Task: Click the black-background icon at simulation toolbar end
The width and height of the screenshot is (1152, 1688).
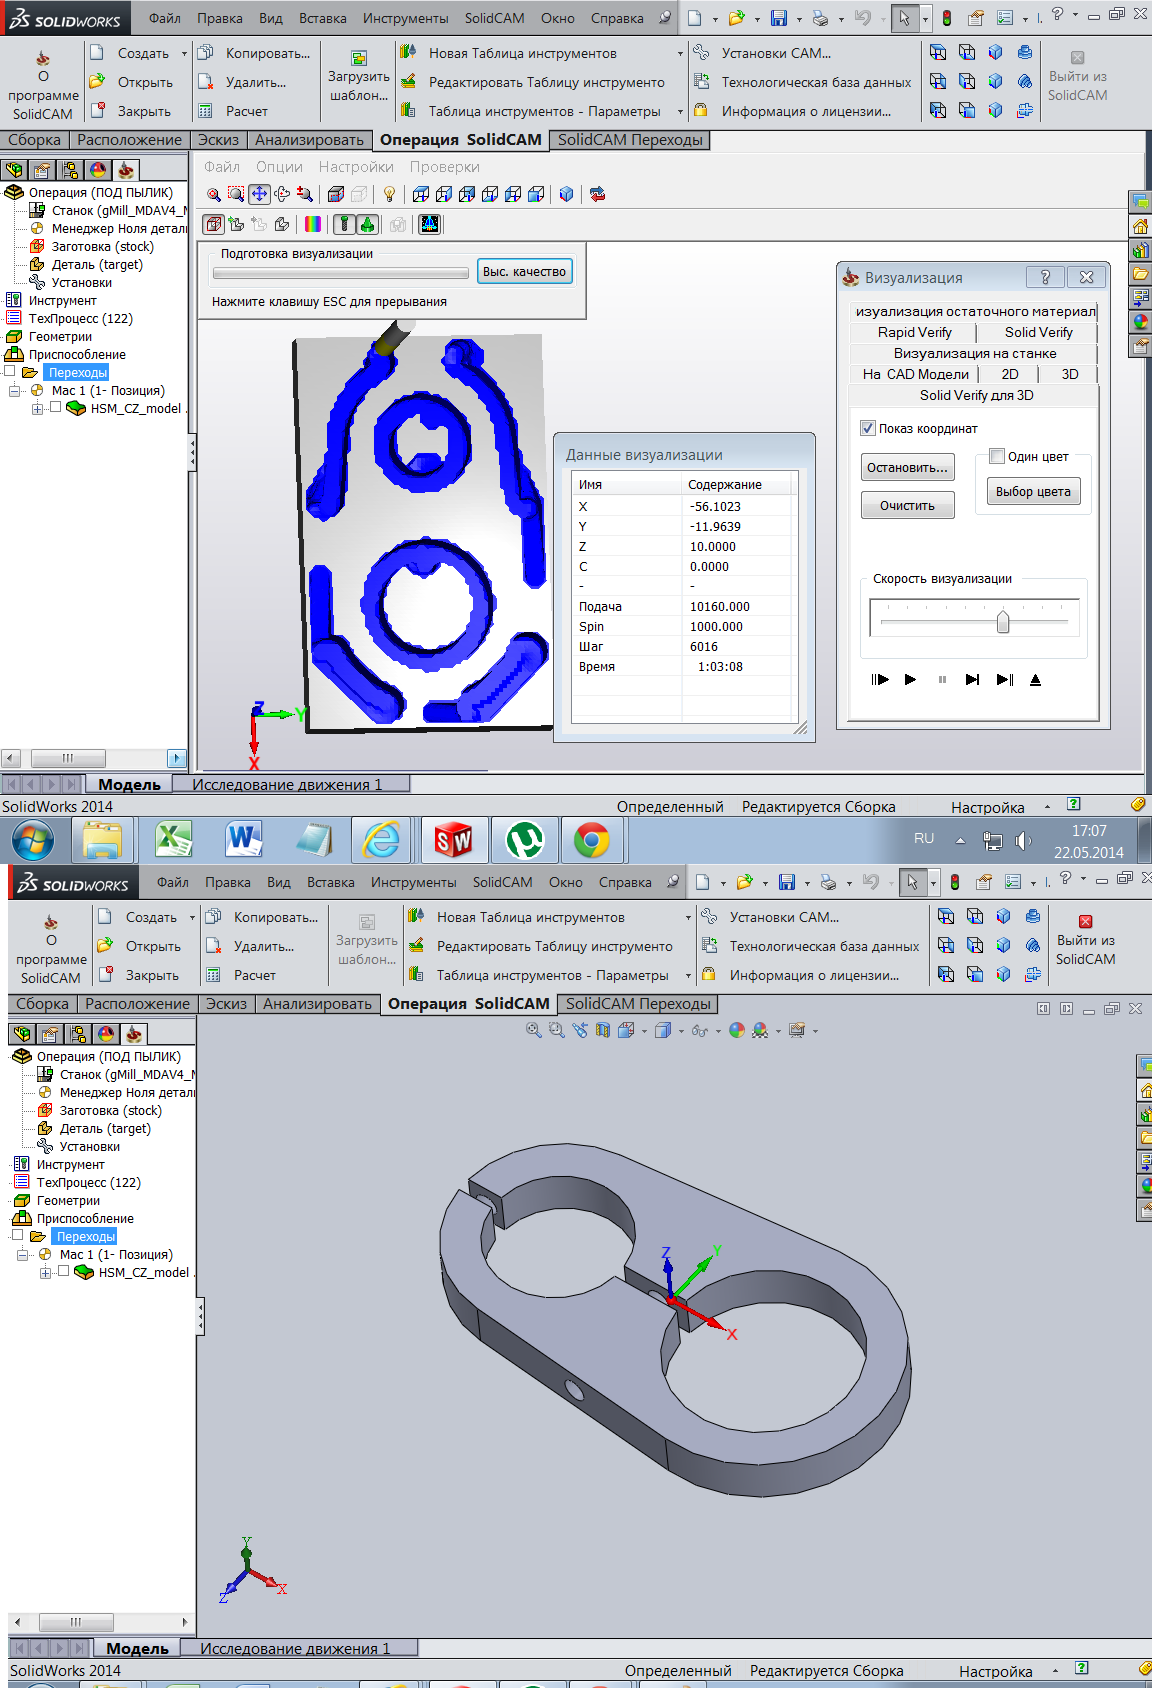Action: tap(430, 224)
